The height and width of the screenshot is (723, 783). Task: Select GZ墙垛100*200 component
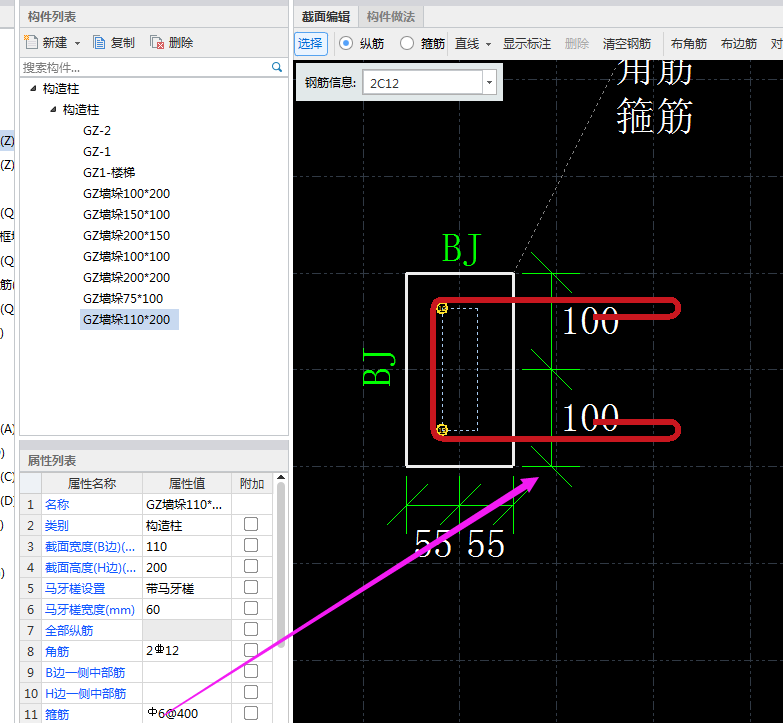(x=126, y=193)
